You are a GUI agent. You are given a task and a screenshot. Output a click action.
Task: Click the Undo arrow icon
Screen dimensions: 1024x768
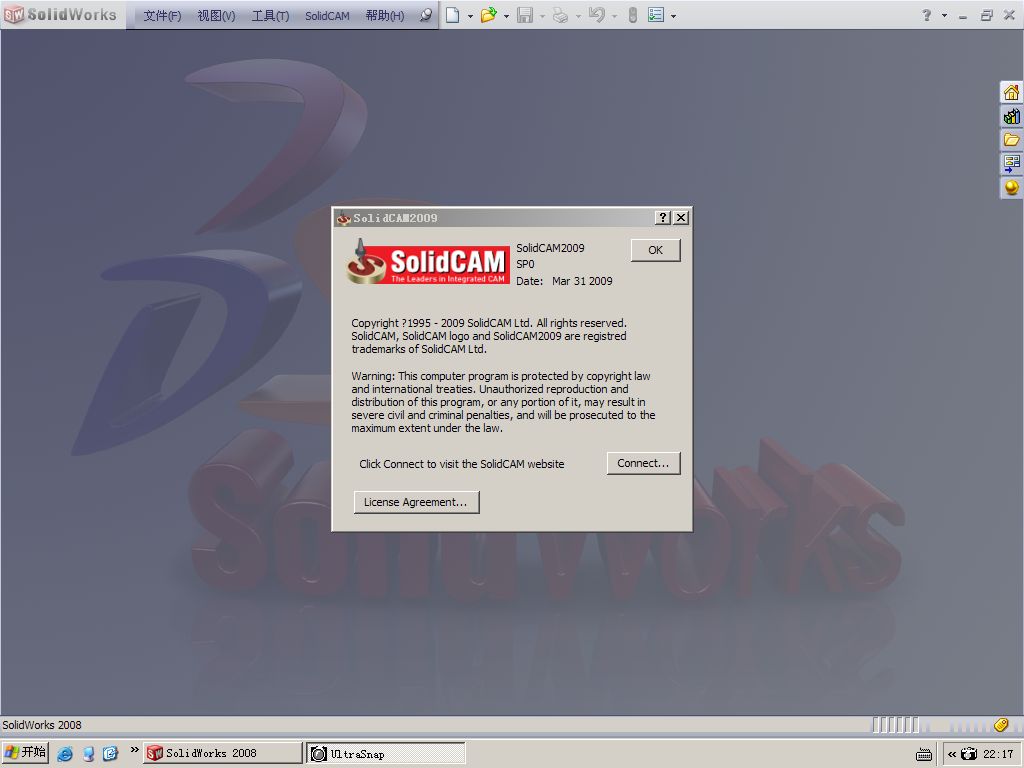point(597,14)
